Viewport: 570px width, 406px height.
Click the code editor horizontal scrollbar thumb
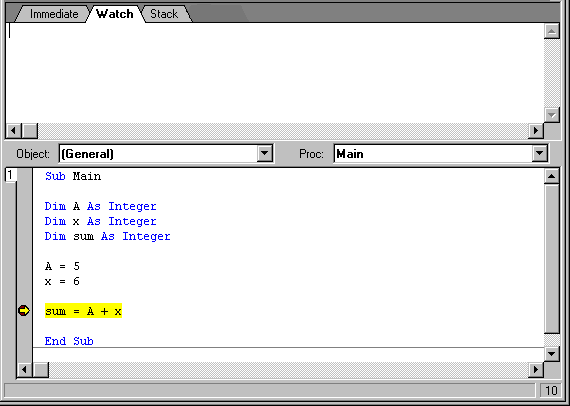point(41,370)
